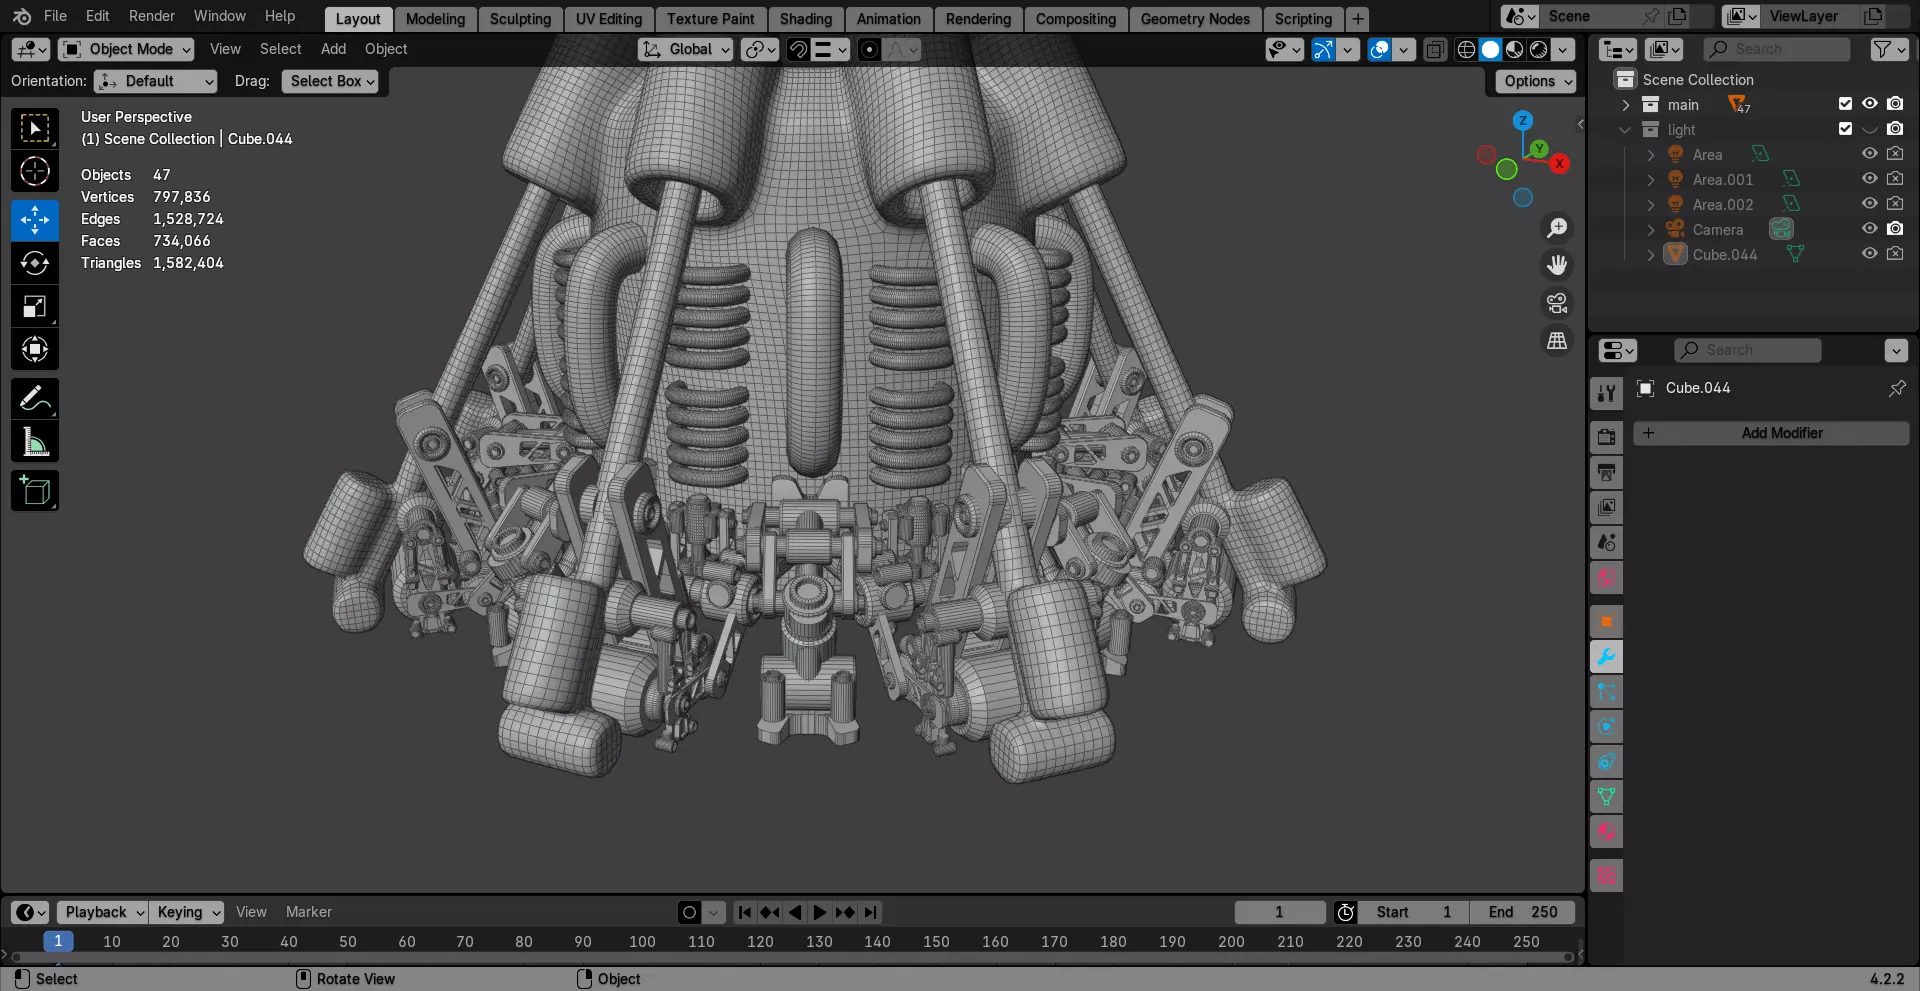Switch to rendered viewport shading
The height and width of the screenshot is (991, 1920).
1538,49
